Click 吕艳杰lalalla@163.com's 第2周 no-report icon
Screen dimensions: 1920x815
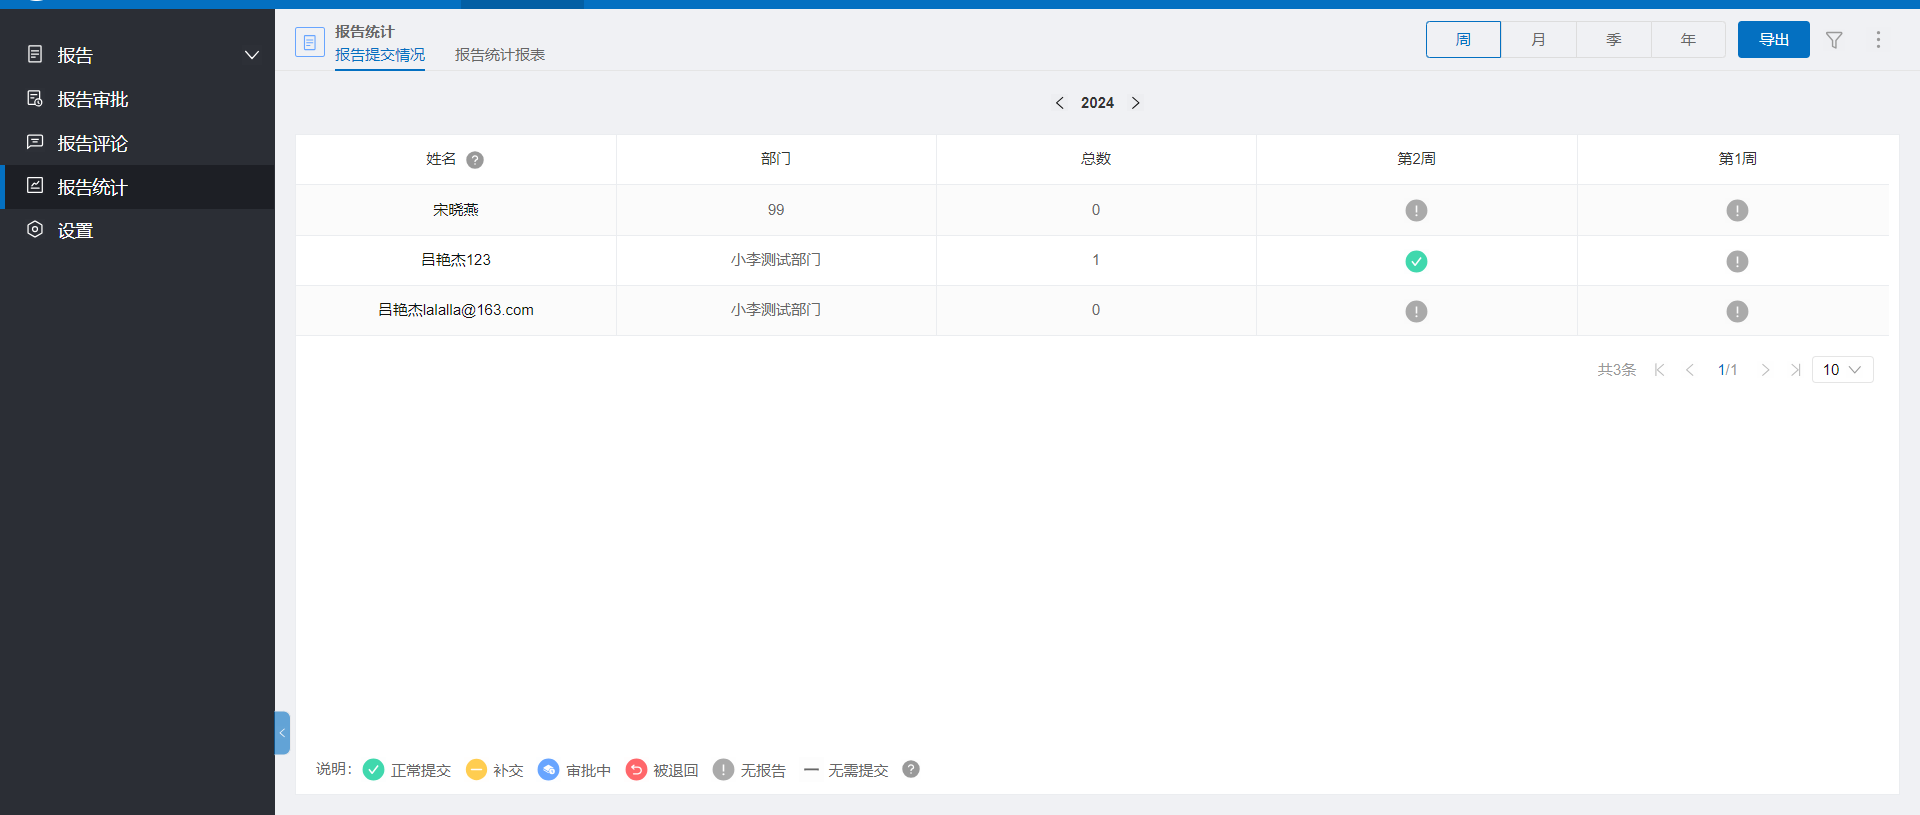(1416, 311)
